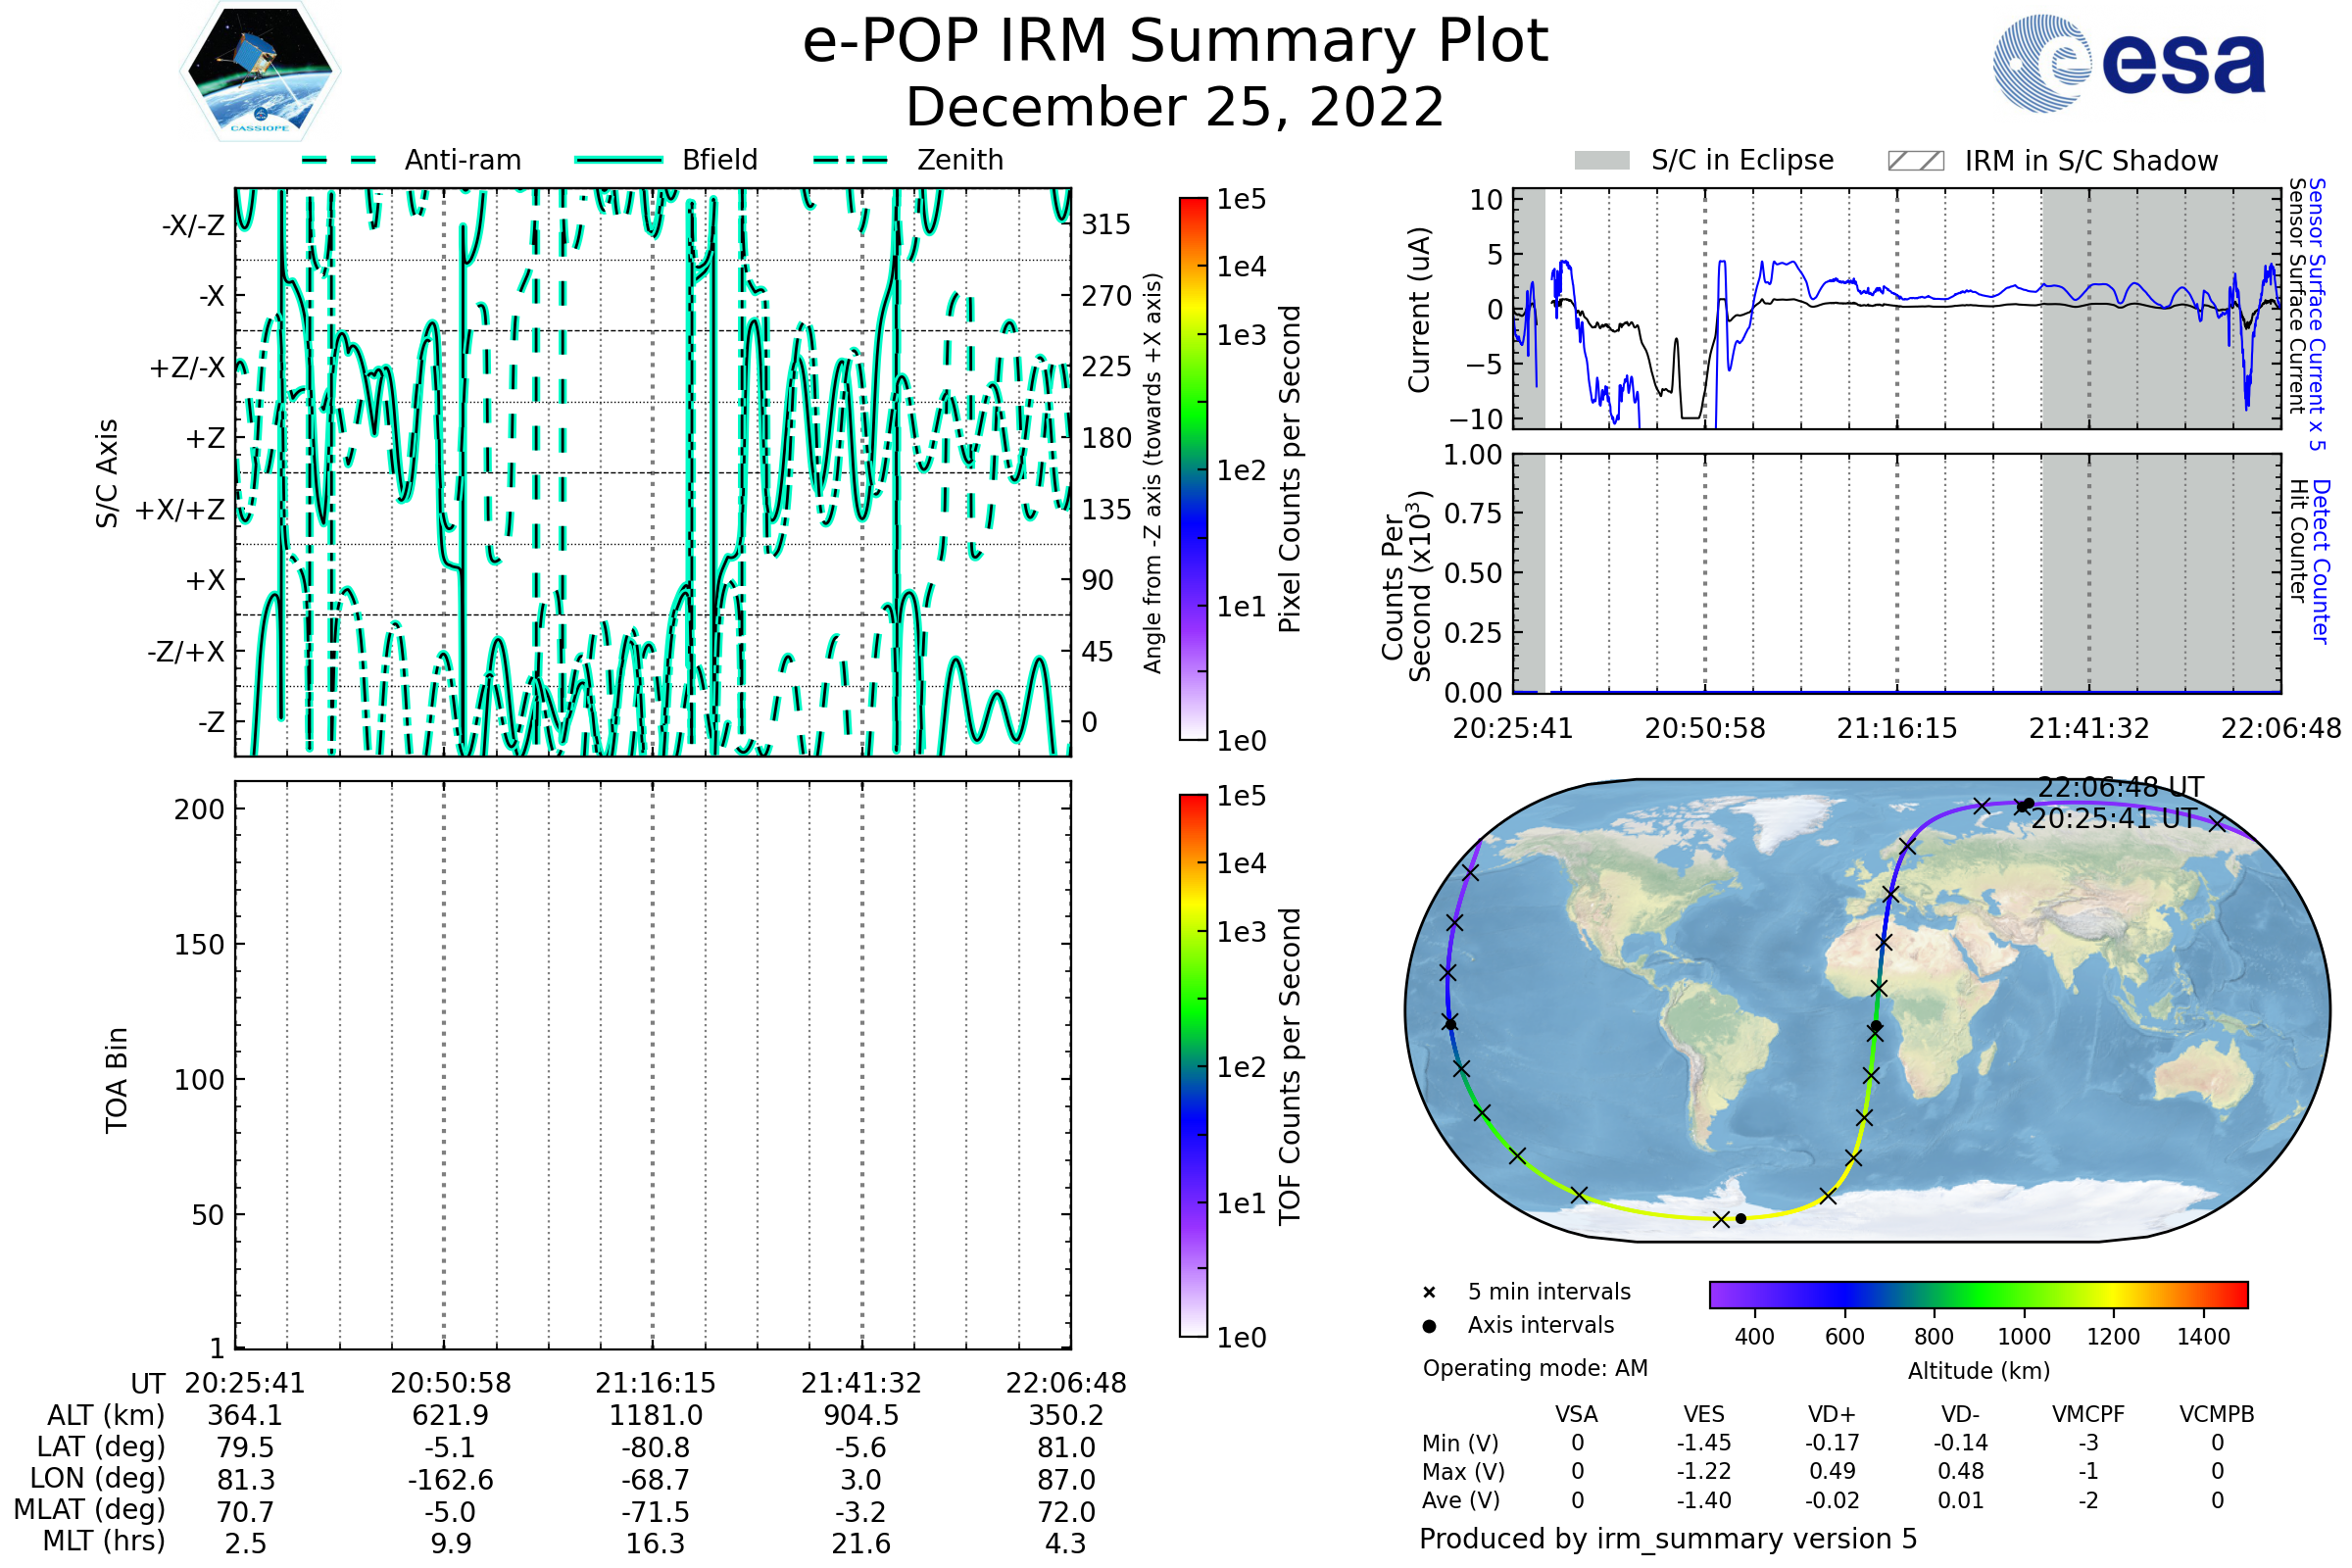
Task: Click the Operating mode: AM text
Action: 1535,1368
